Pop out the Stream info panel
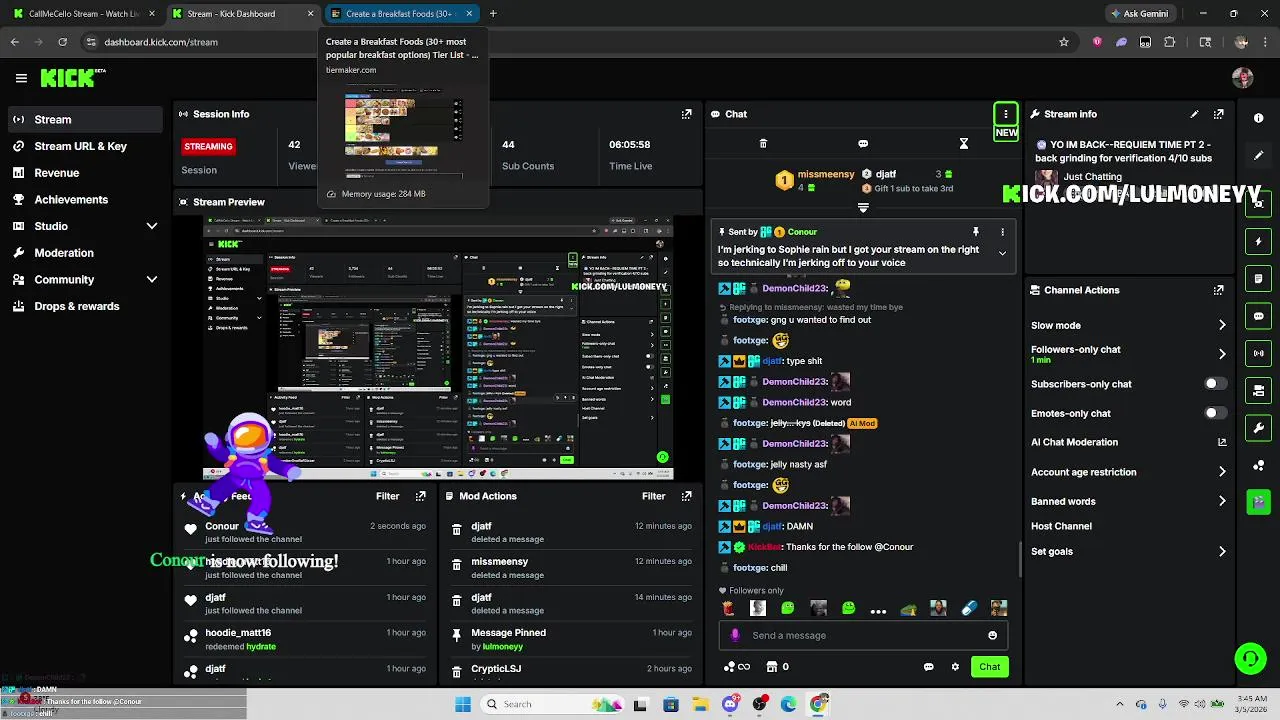The width and height of the screenshot is (1280, 720). [1218, 114]
